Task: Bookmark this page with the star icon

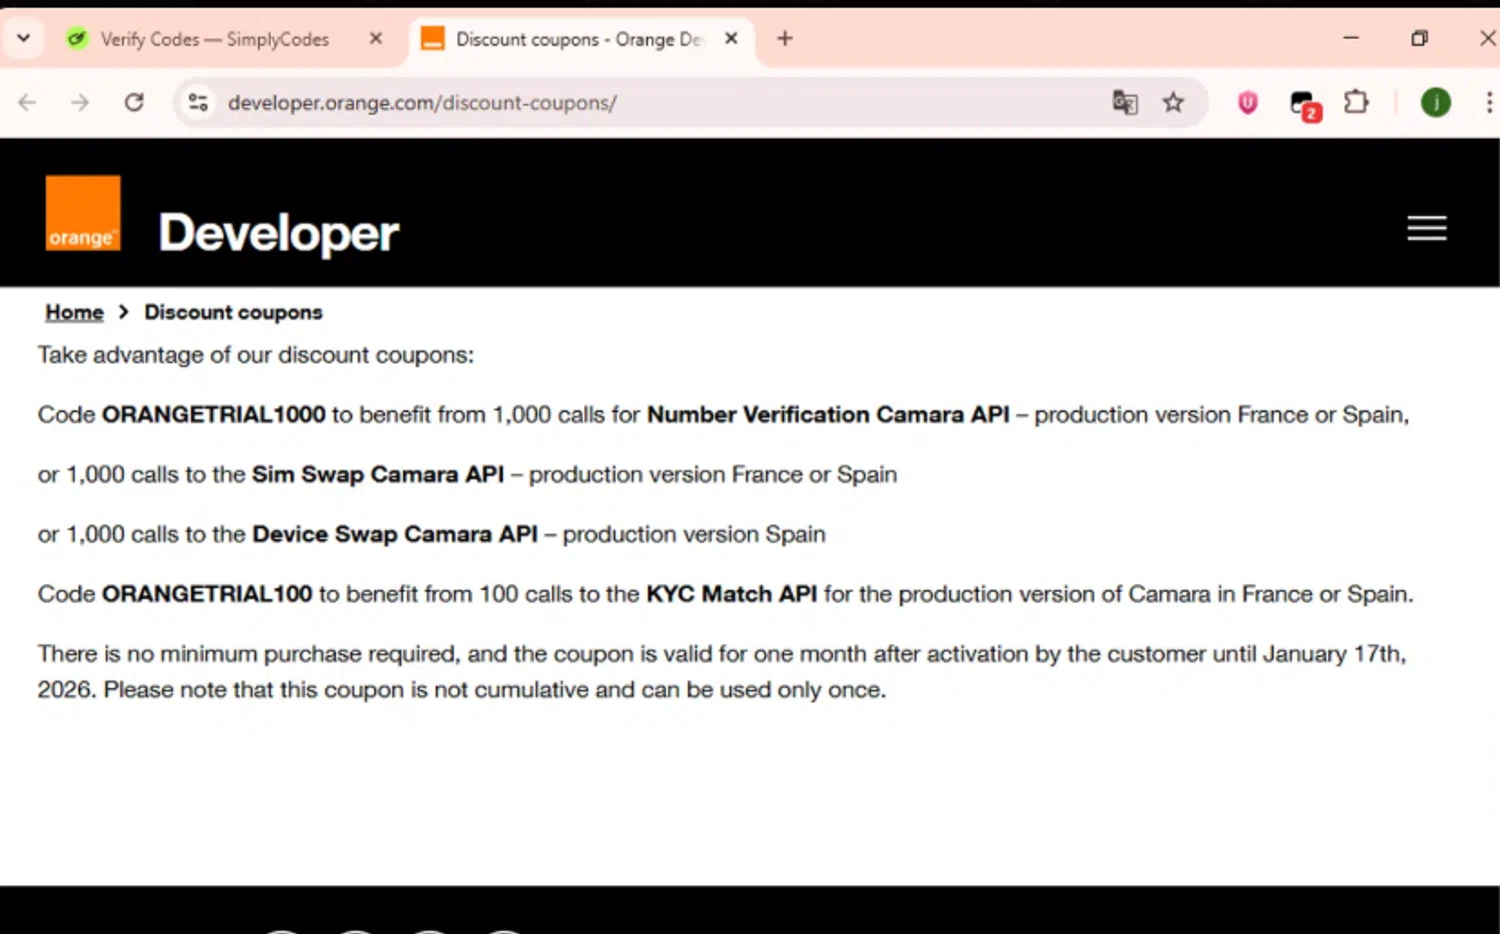Action: 1173,102
